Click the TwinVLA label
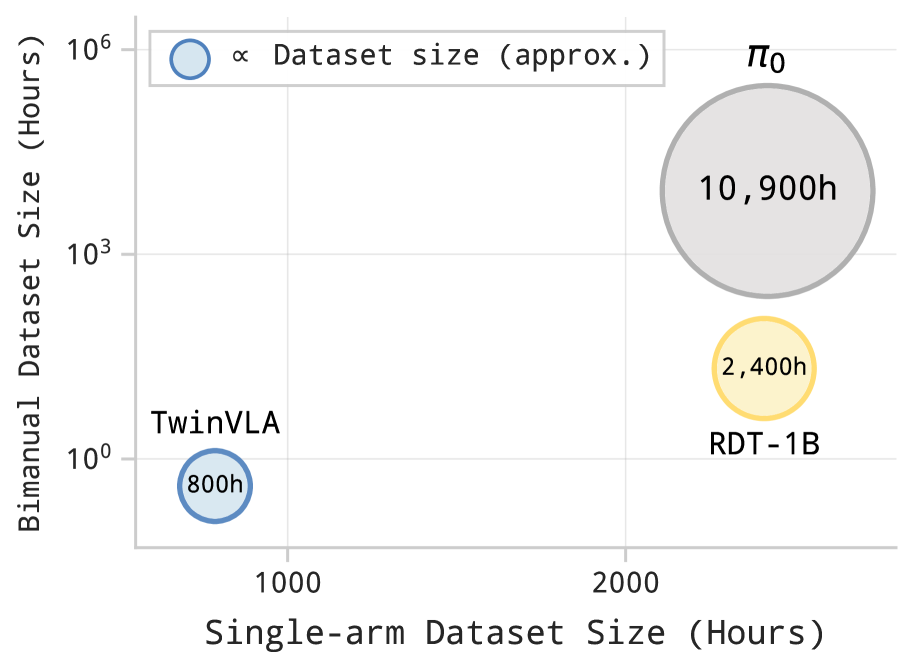This screenshot has height=669, width=913. 215,423
